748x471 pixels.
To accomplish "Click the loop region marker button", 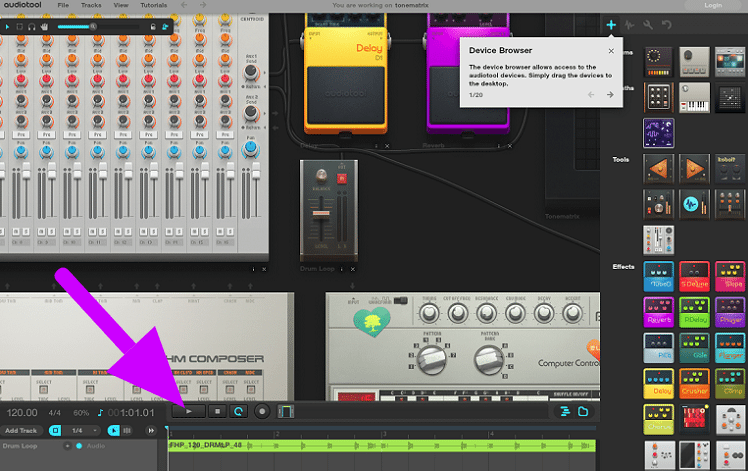I will click(x=285, y=411).
